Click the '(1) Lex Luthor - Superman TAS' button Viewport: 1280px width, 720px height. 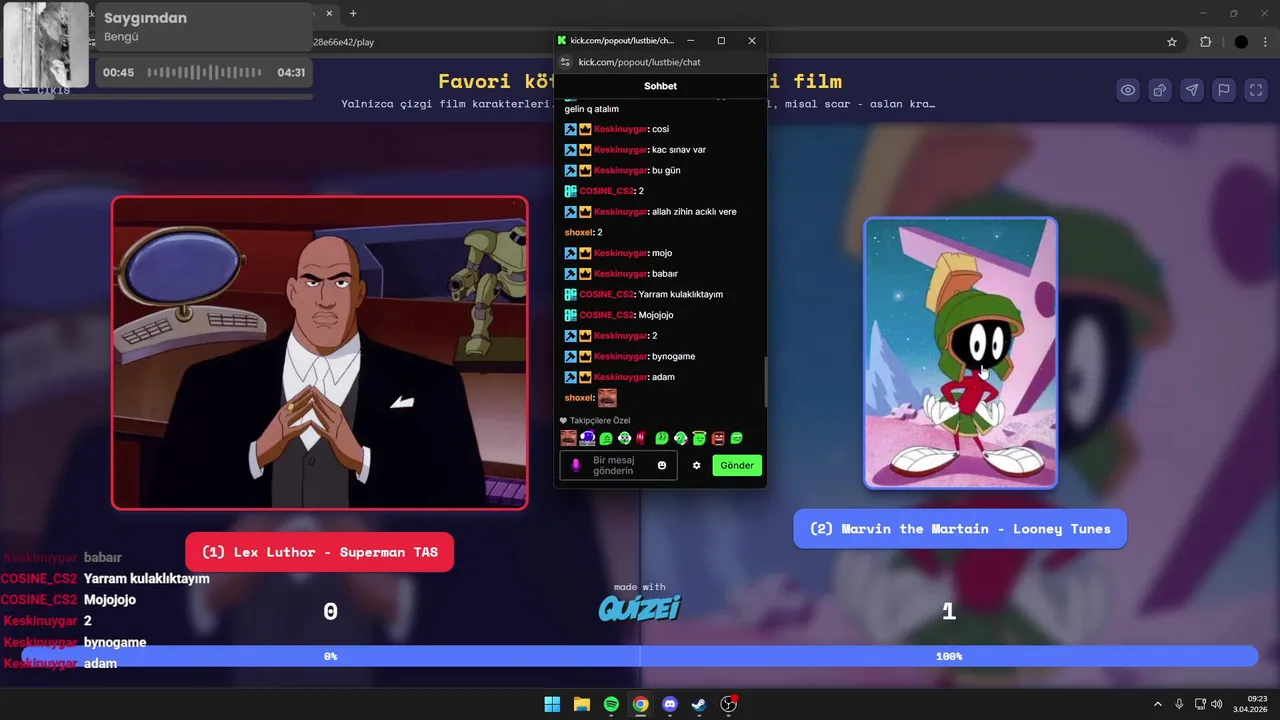pos(320,552)
